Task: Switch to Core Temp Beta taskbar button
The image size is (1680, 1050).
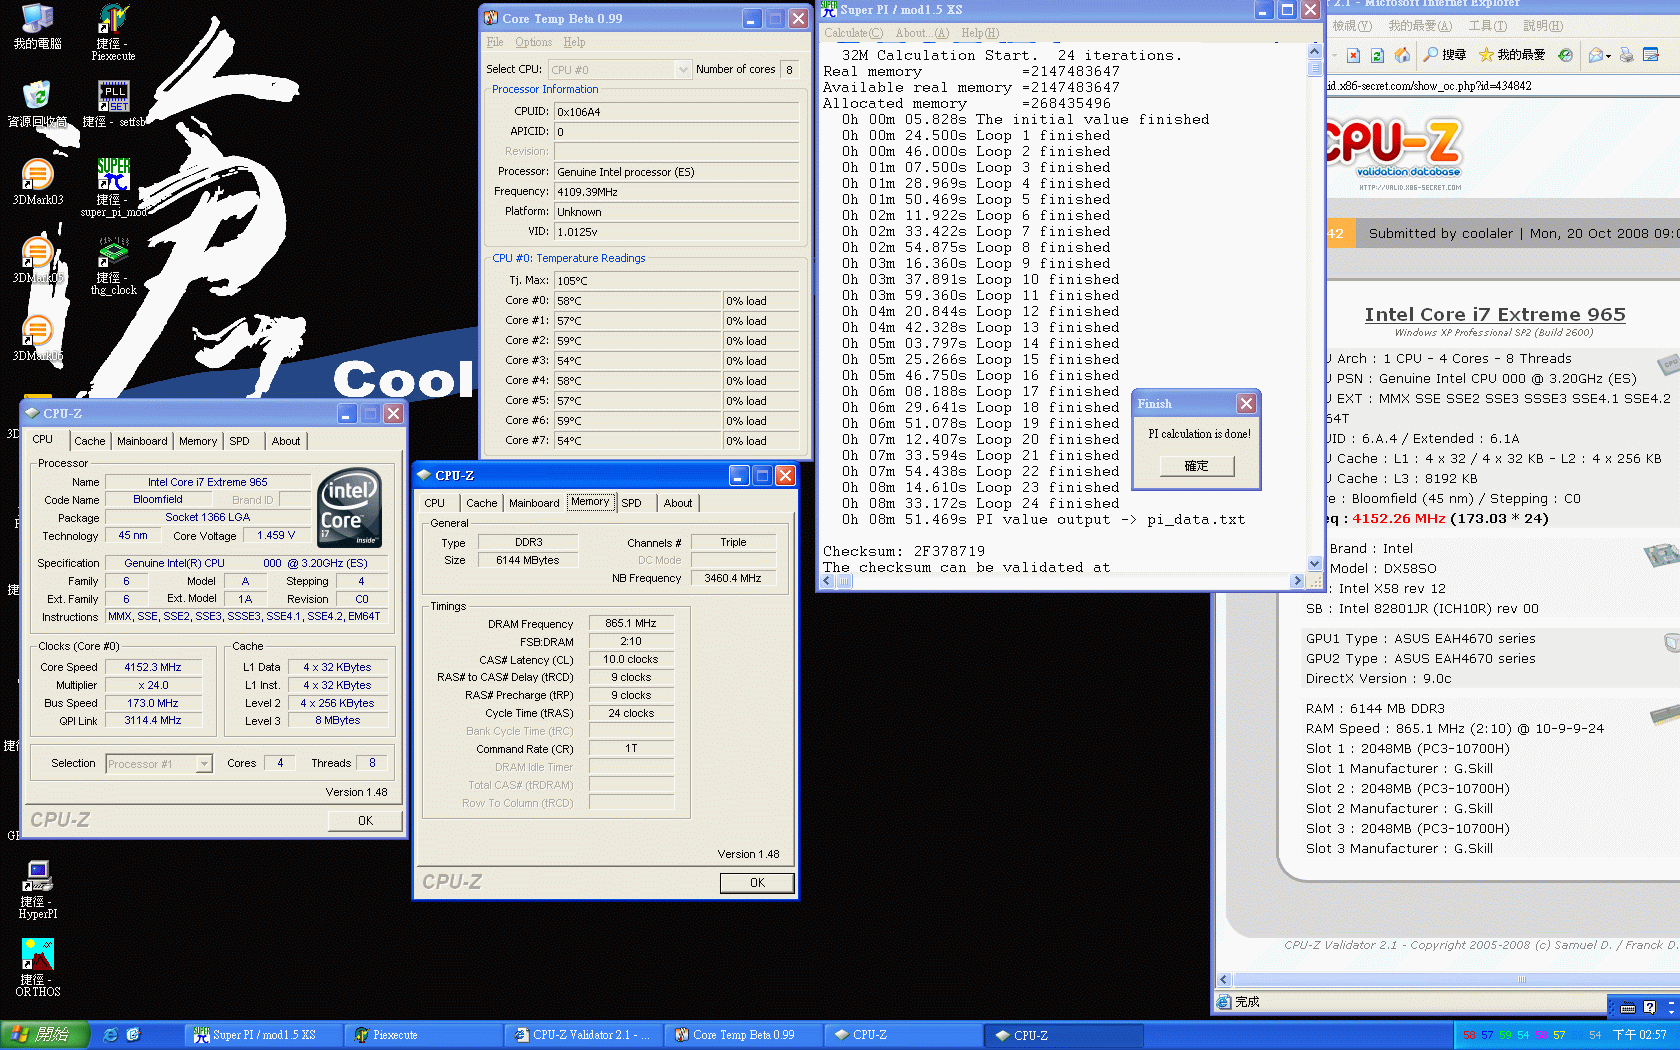Action: (744, 1035)
